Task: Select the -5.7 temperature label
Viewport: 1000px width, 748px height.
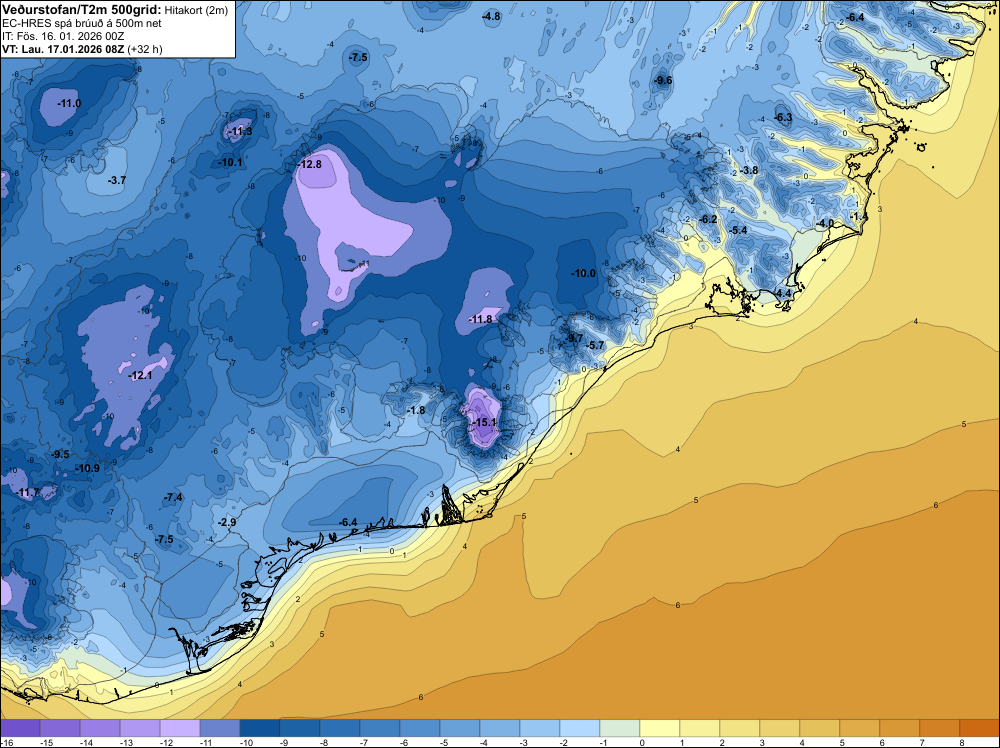Action: [x=595, y=346]
